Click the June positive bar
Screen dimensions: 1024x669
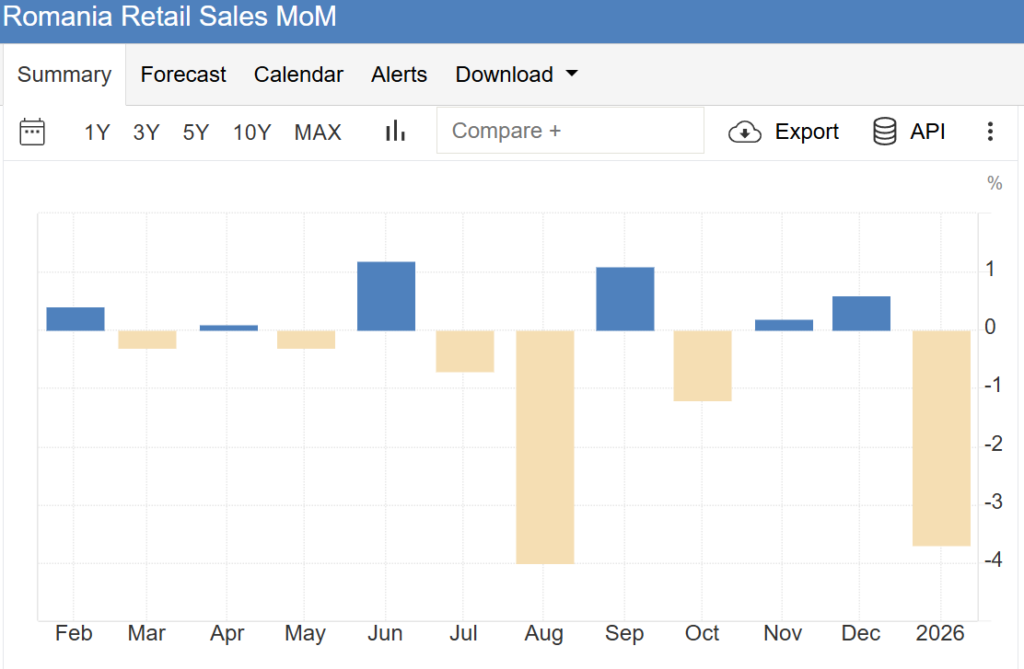click(x=386, y=296)
